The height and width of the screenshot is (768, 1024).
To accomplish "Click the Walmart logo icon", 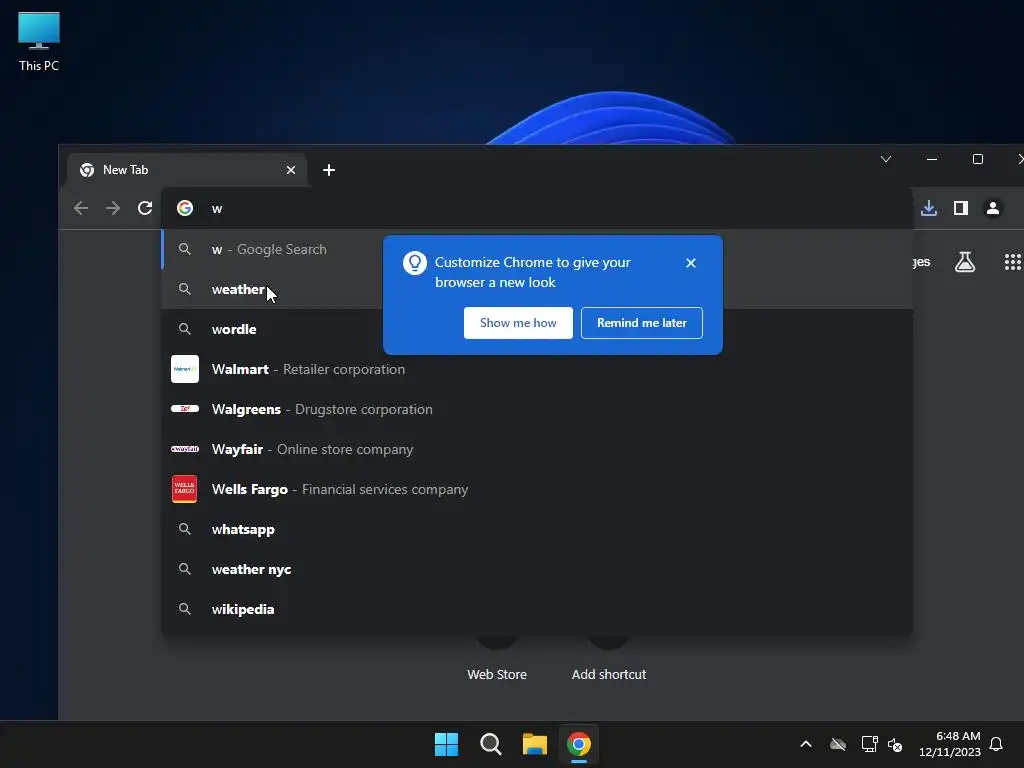I will [185, 369].
